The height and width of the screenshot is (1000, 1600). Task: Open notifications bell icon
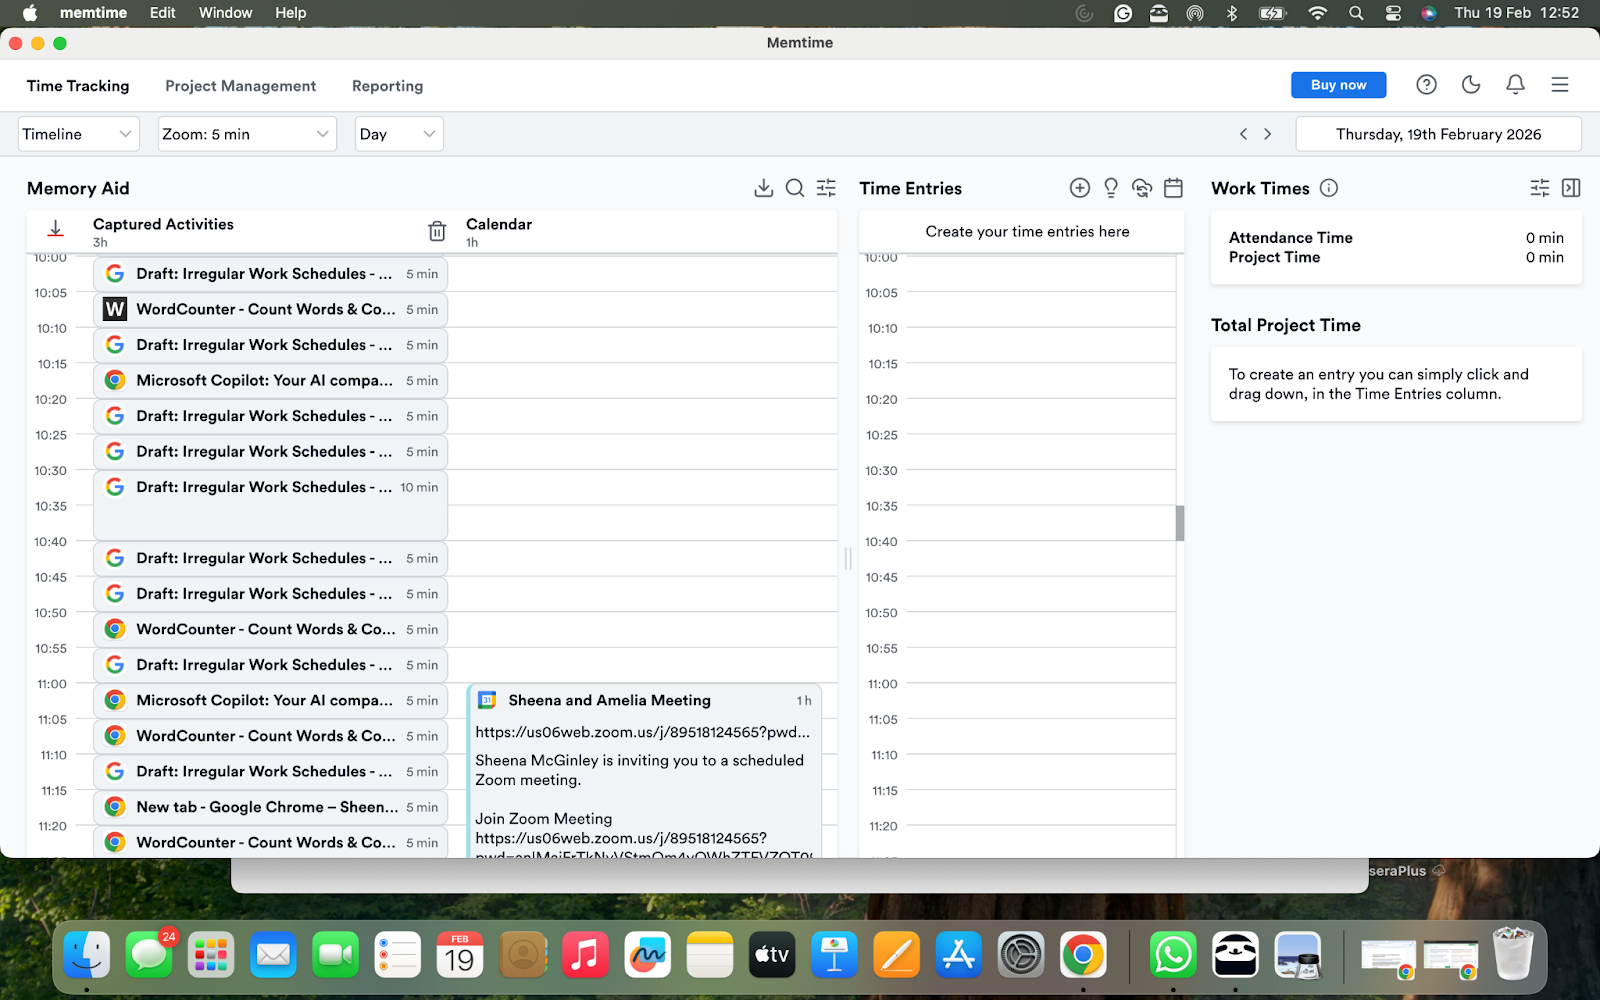click(x=1515, y=85)
